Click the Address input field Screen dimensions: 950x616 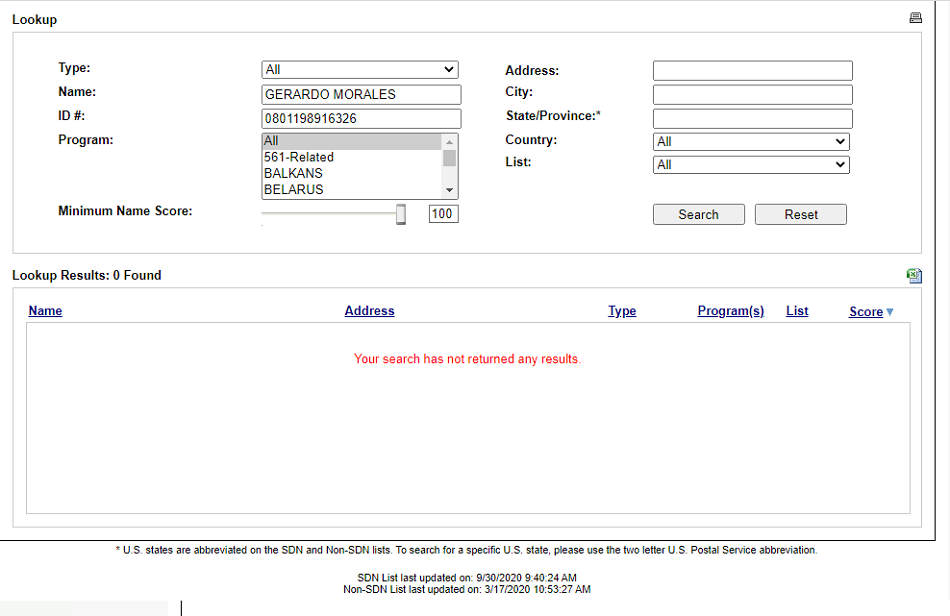(x=752, y=71)
